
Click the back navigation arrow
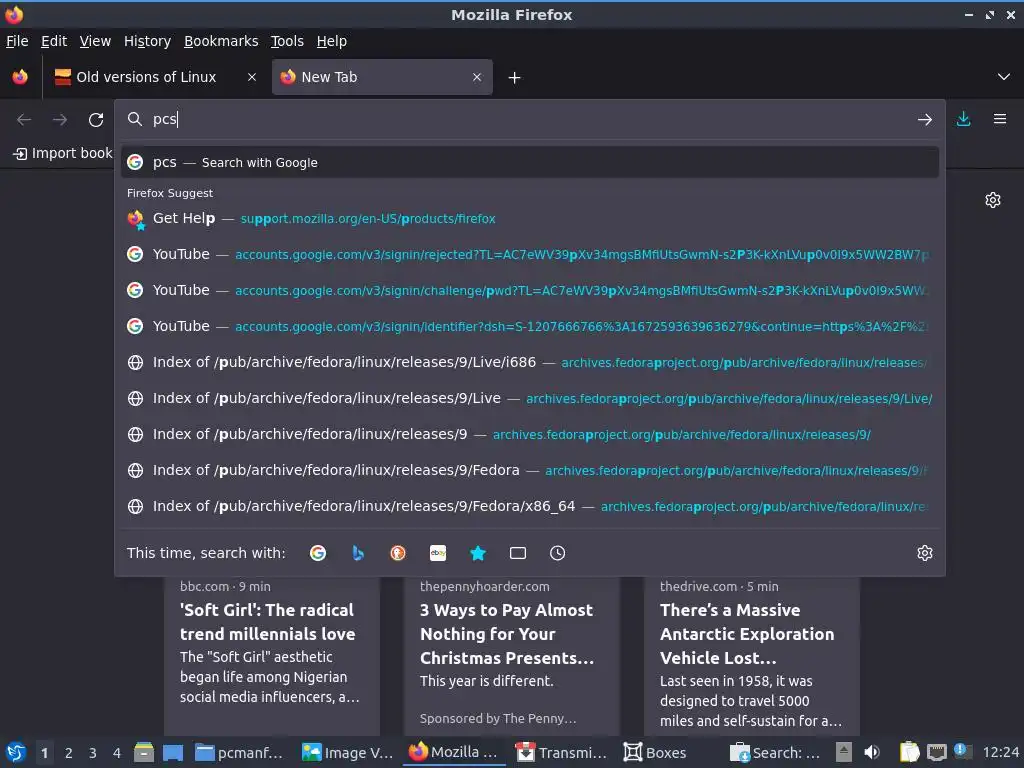(x=24, y=120)
